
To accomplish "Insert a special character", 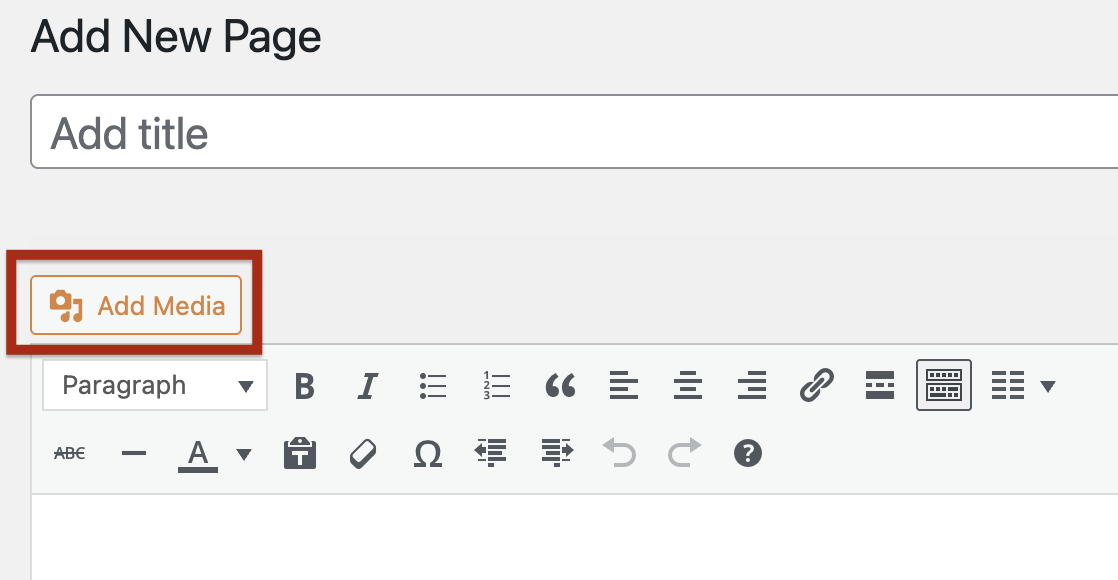I will pos(427,453).
